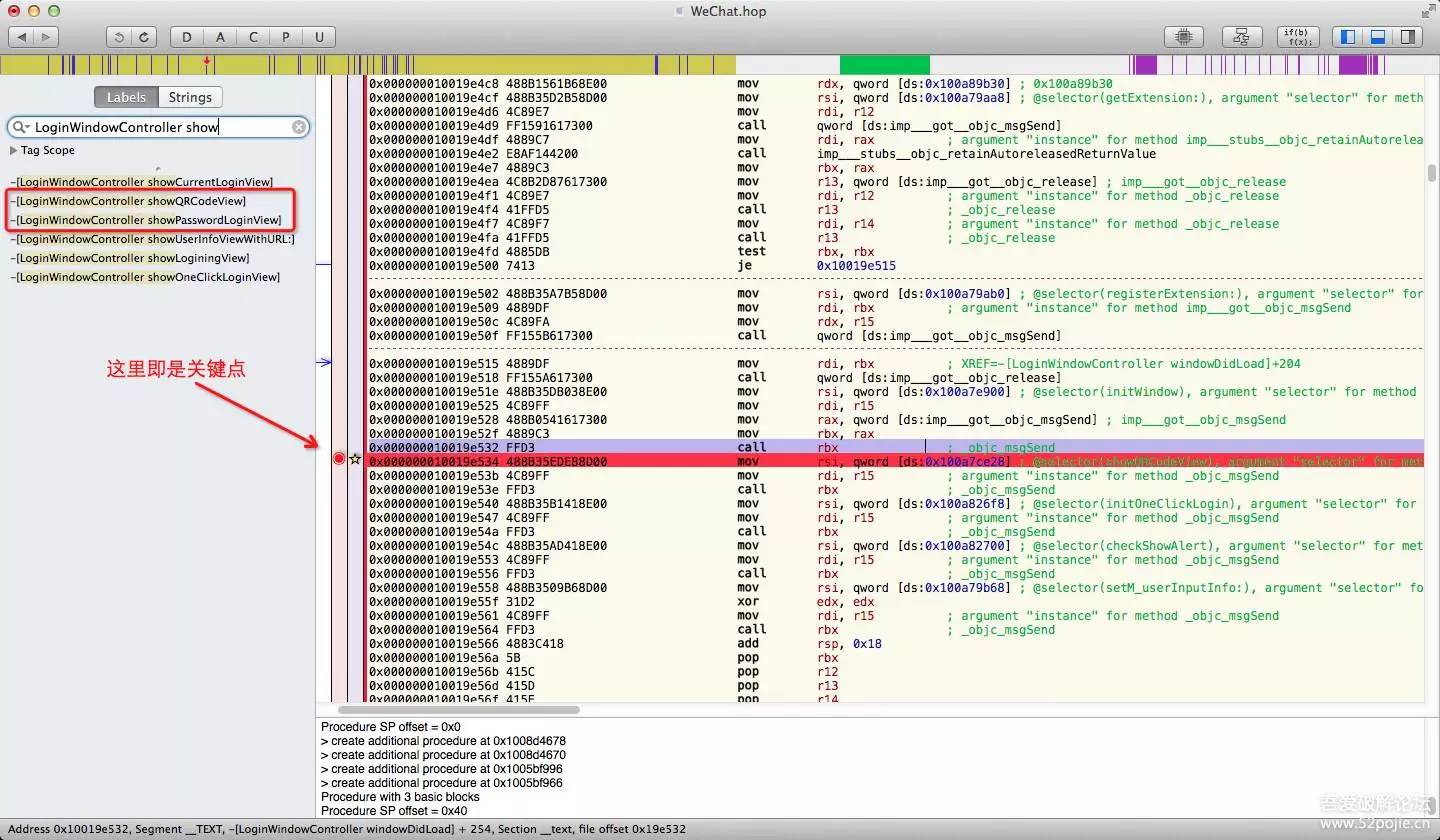Click log line 'Procedure with 3 basic blocks'
Viewport: 1440px width, 840px height.
[400, 797]
